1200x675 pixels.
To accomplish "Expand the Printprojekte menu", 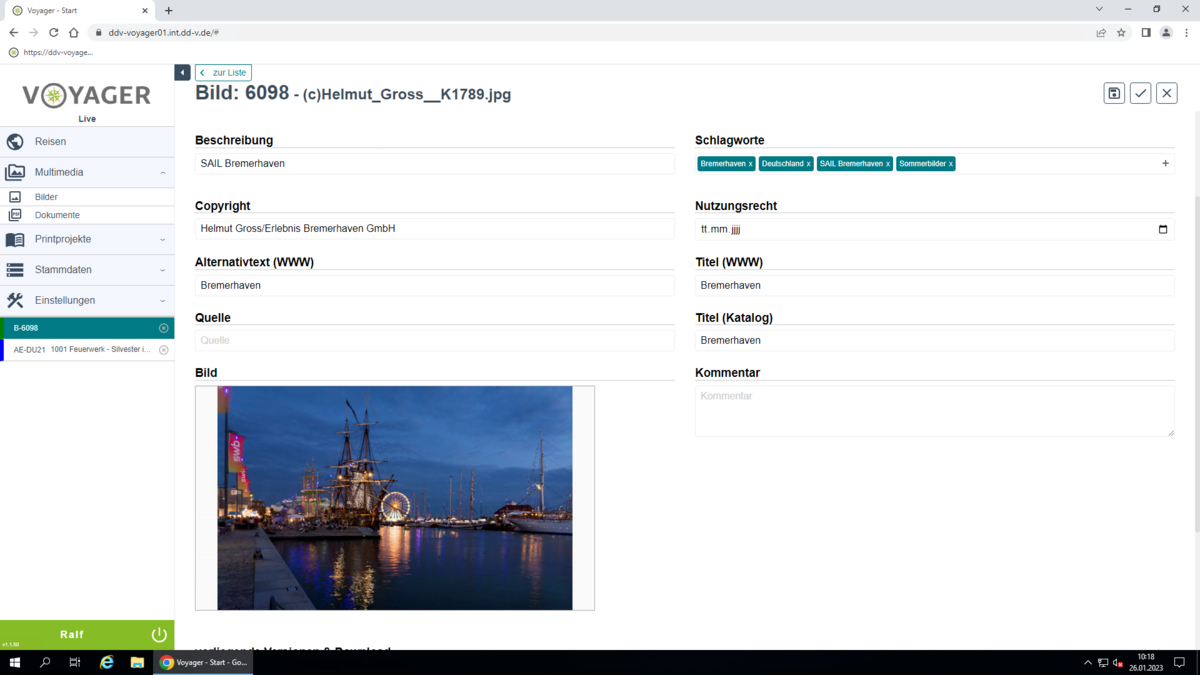I will pyautogui.click(x=87, y=240).
